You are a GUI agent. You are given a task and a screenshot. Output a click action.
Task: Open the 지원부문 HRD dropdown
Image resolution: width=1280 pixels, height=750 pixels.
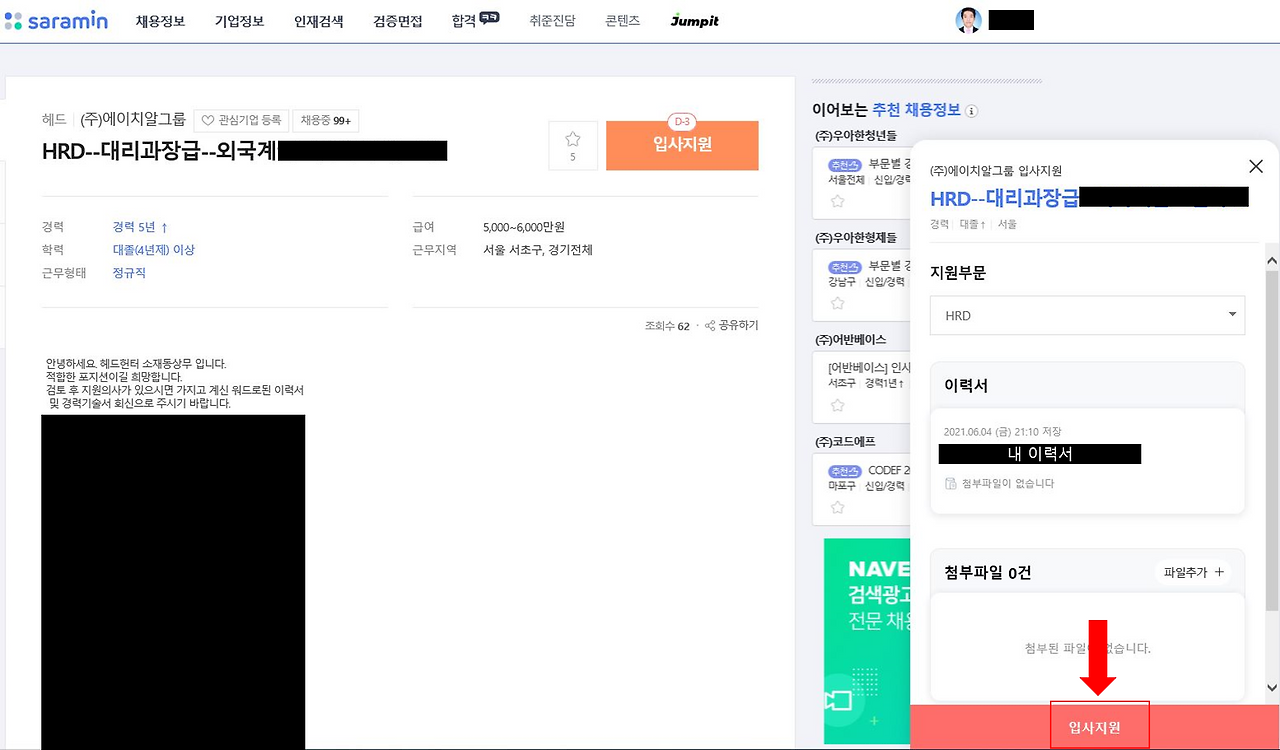(x=1088, y=315)
